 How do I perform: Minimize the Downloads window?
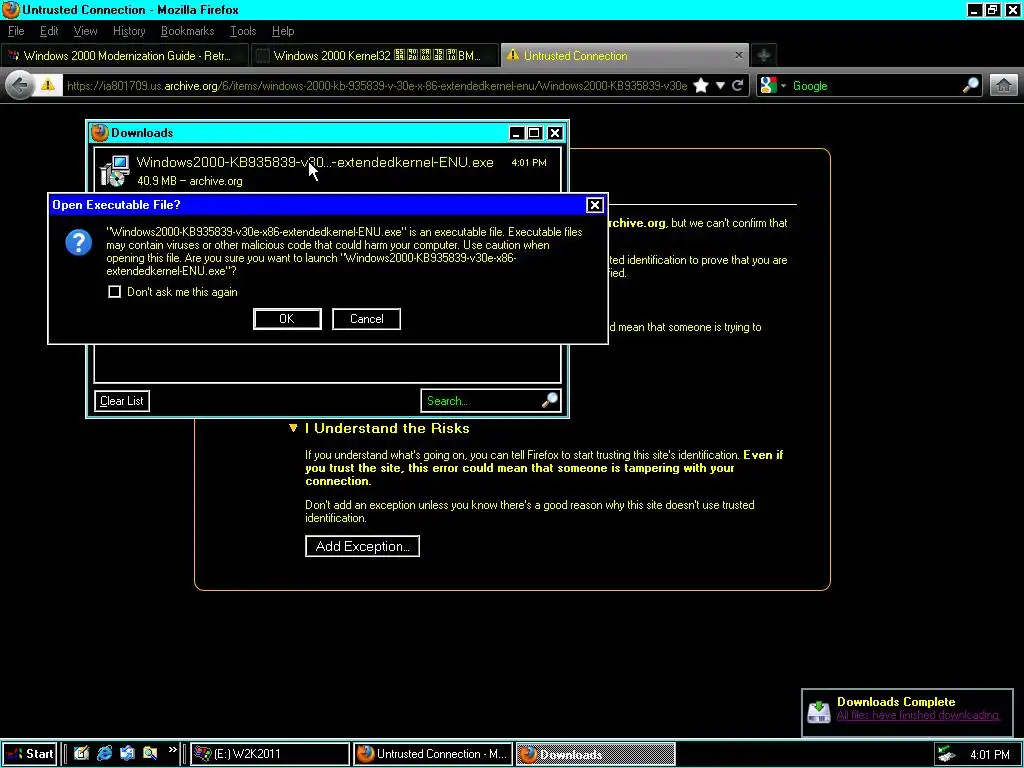[x=516, y=133]
